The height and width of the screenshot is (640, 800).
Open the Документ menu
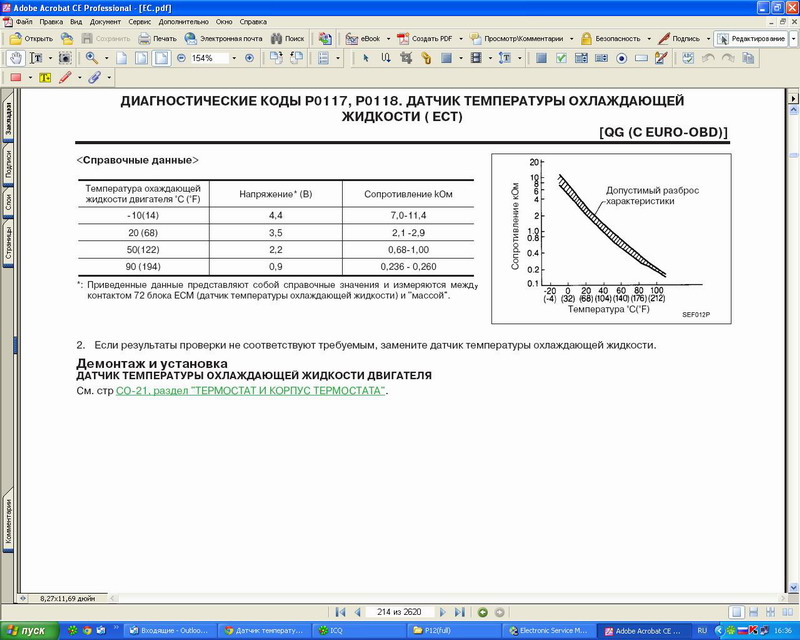coord(105,22)
